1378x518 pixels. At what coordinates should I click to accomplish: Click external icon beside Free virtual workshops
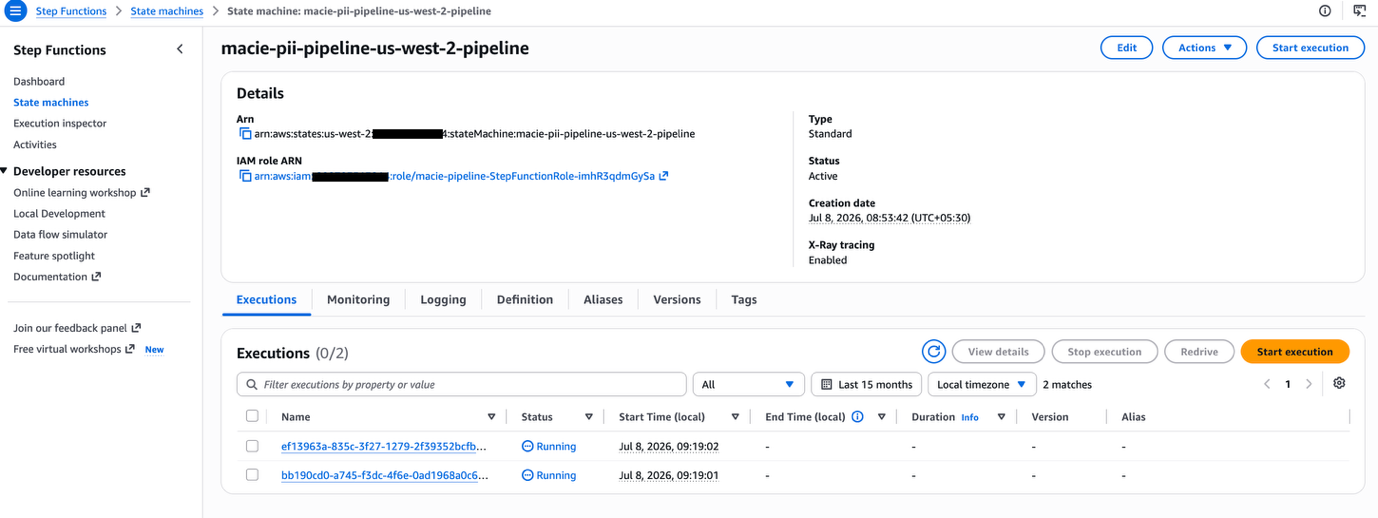pyautogui.click(x=130, y=349)
